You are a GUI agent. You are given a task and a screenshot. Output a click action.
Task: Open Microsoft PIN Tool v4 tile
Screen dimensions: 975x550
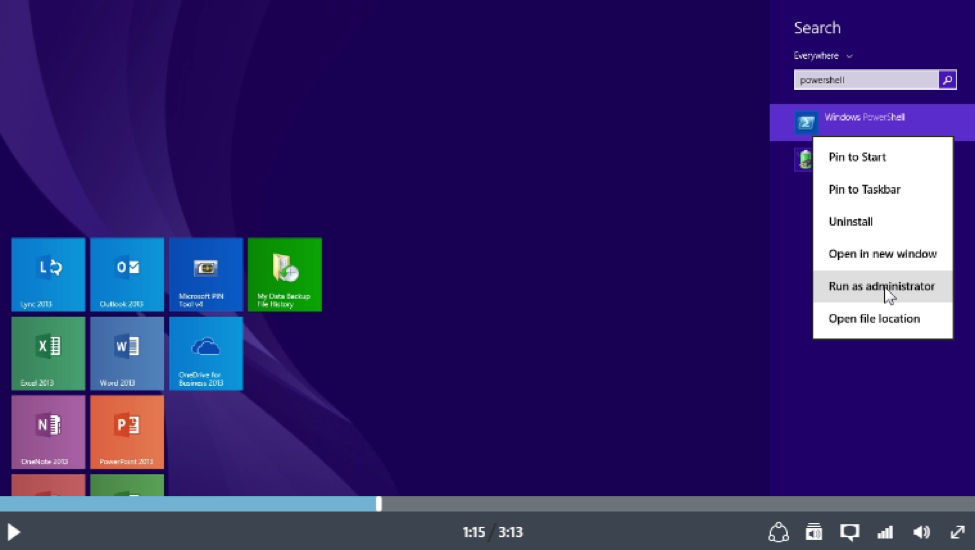(x=206, y=274)
